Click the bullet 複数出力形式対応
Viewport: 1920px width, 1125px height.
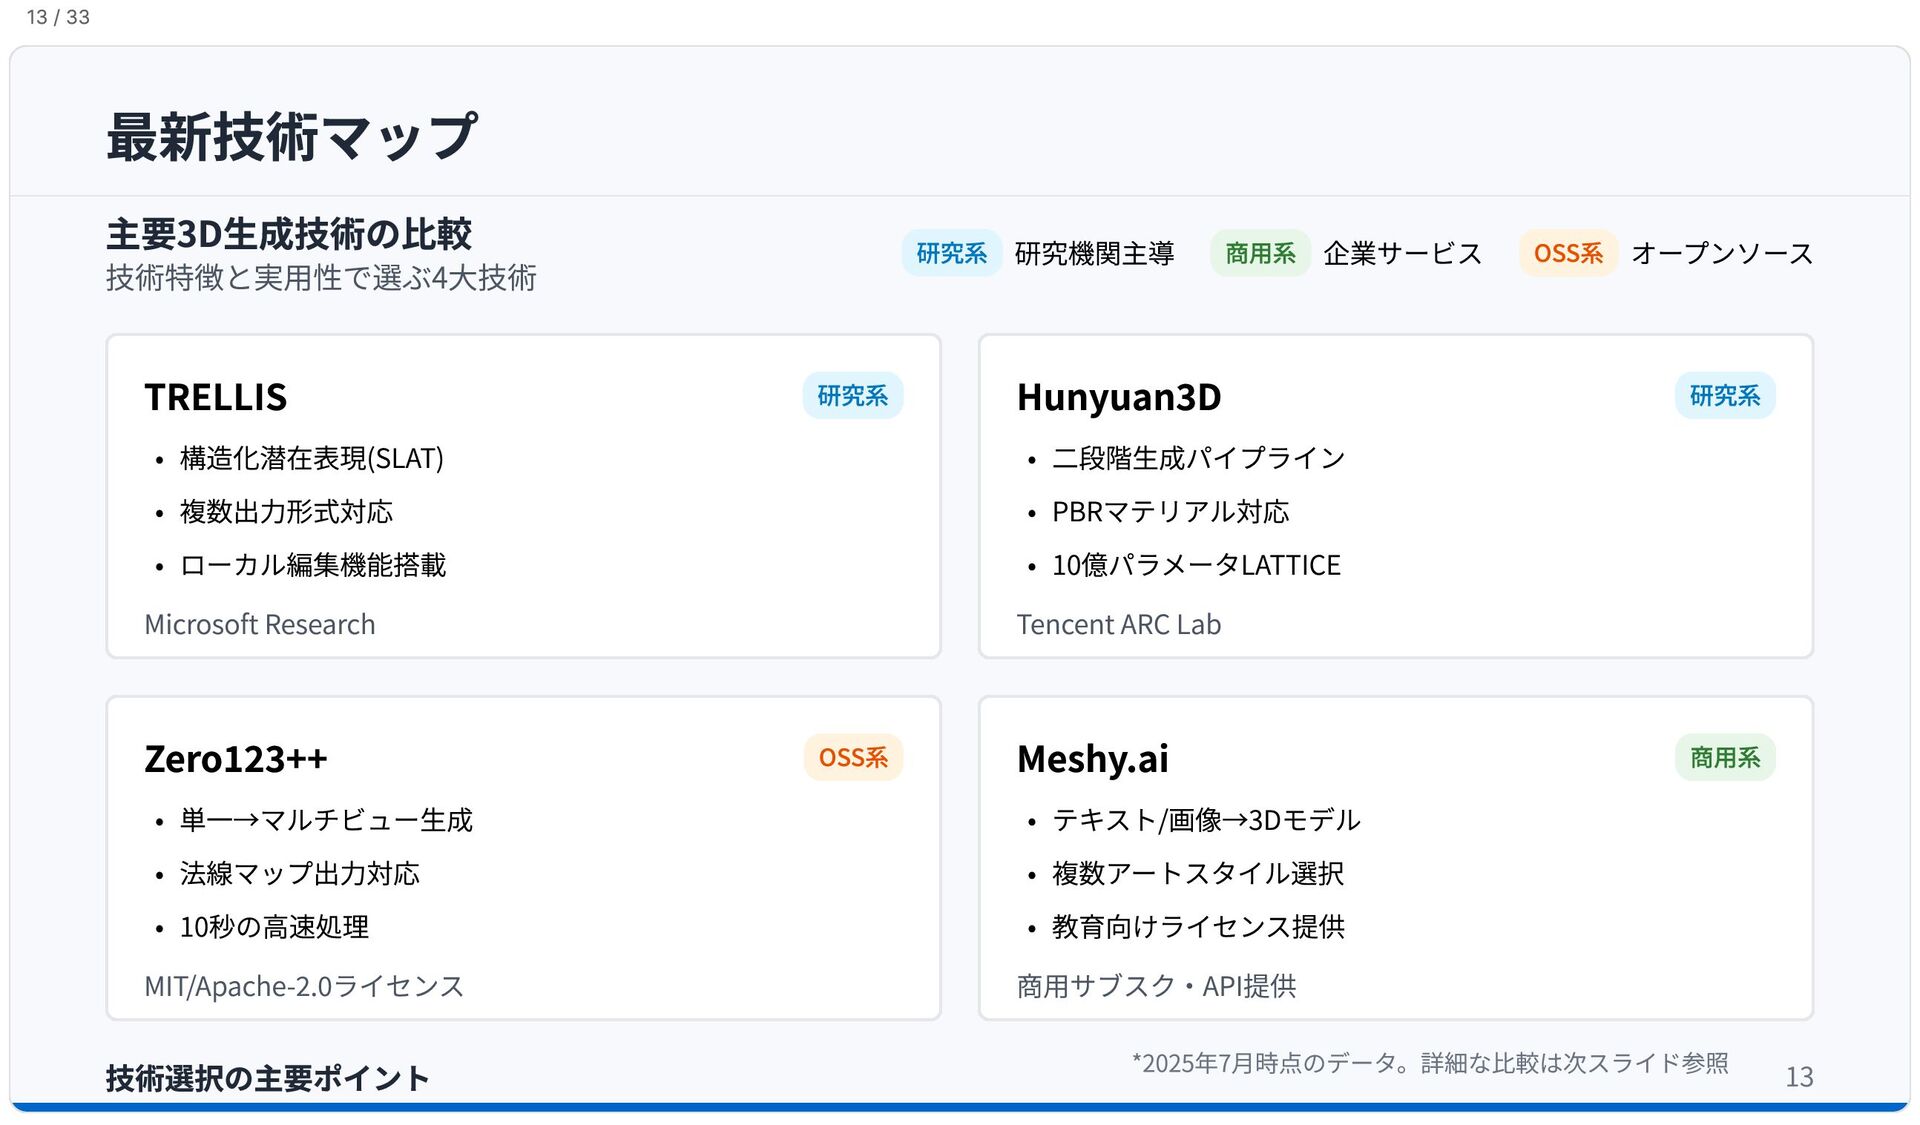(286, 512)
